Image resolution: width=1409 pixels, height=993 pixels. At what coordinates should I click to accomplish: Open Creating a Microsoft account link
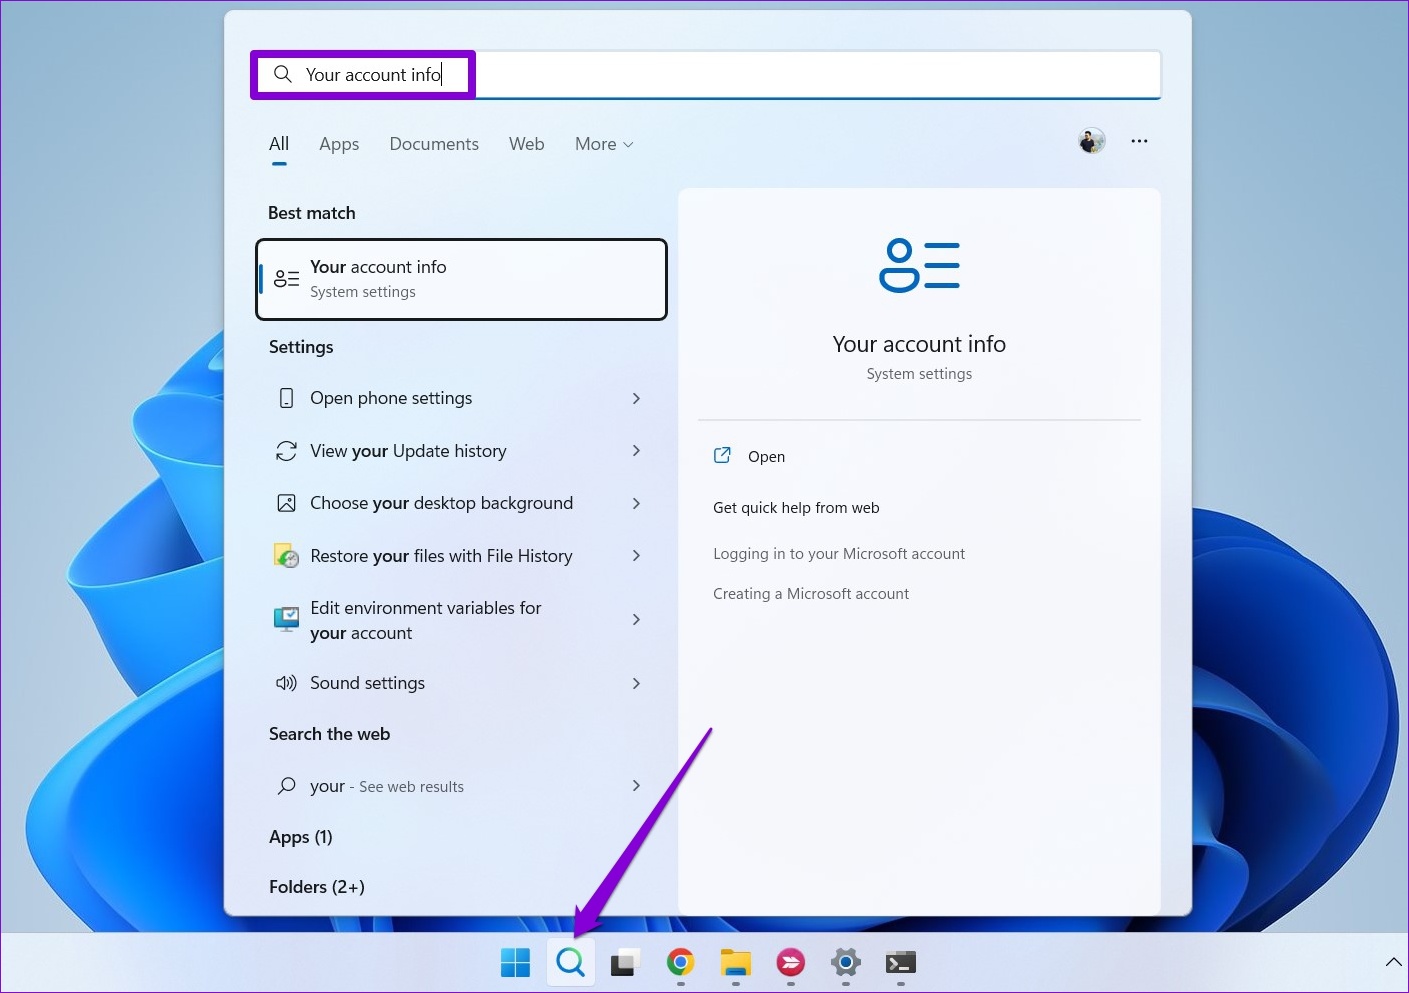click(811, 594)
